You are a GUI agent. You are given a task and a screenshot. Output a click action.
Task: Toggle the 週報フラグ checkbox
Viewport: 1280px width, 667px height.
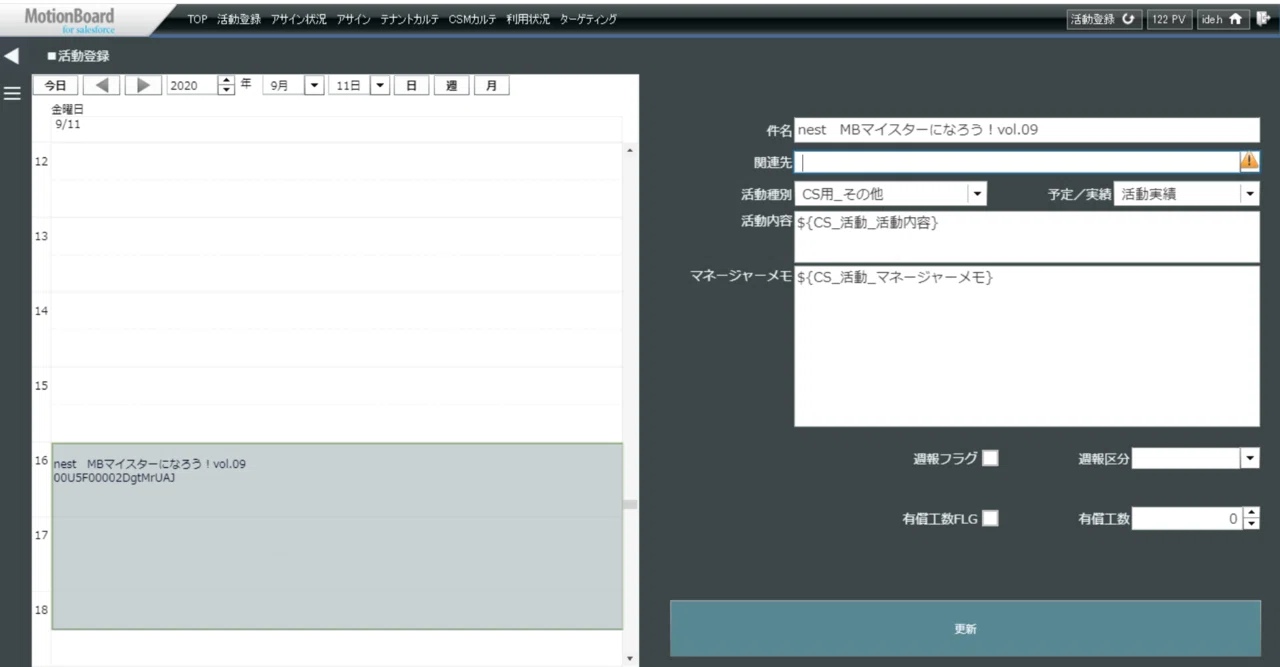(990, 459)
